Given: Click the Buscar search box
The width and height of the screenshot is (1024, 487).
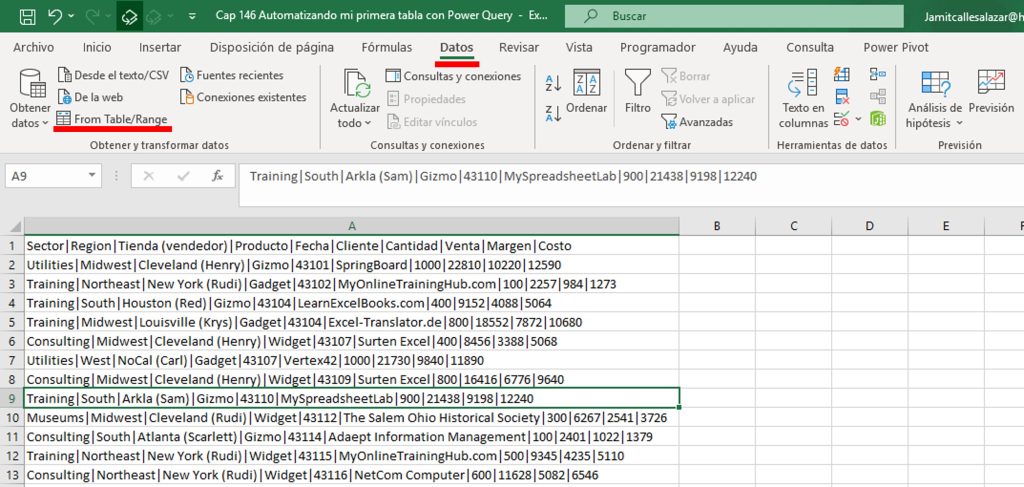Looking at the screenshot, I should (734, 16).
